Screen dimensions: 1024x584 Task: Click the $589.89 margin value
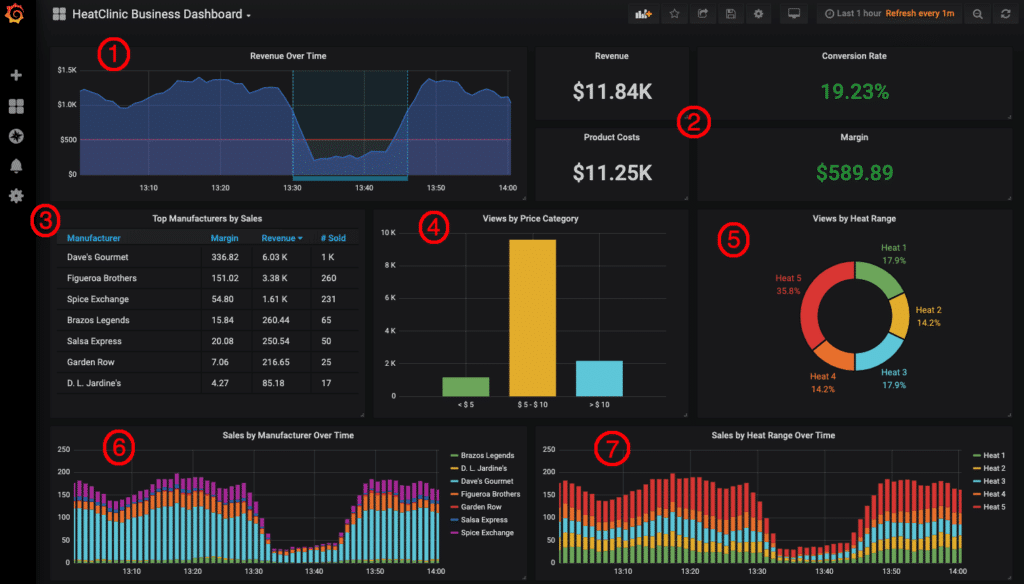pyautogui.click(x=854, y=173)
